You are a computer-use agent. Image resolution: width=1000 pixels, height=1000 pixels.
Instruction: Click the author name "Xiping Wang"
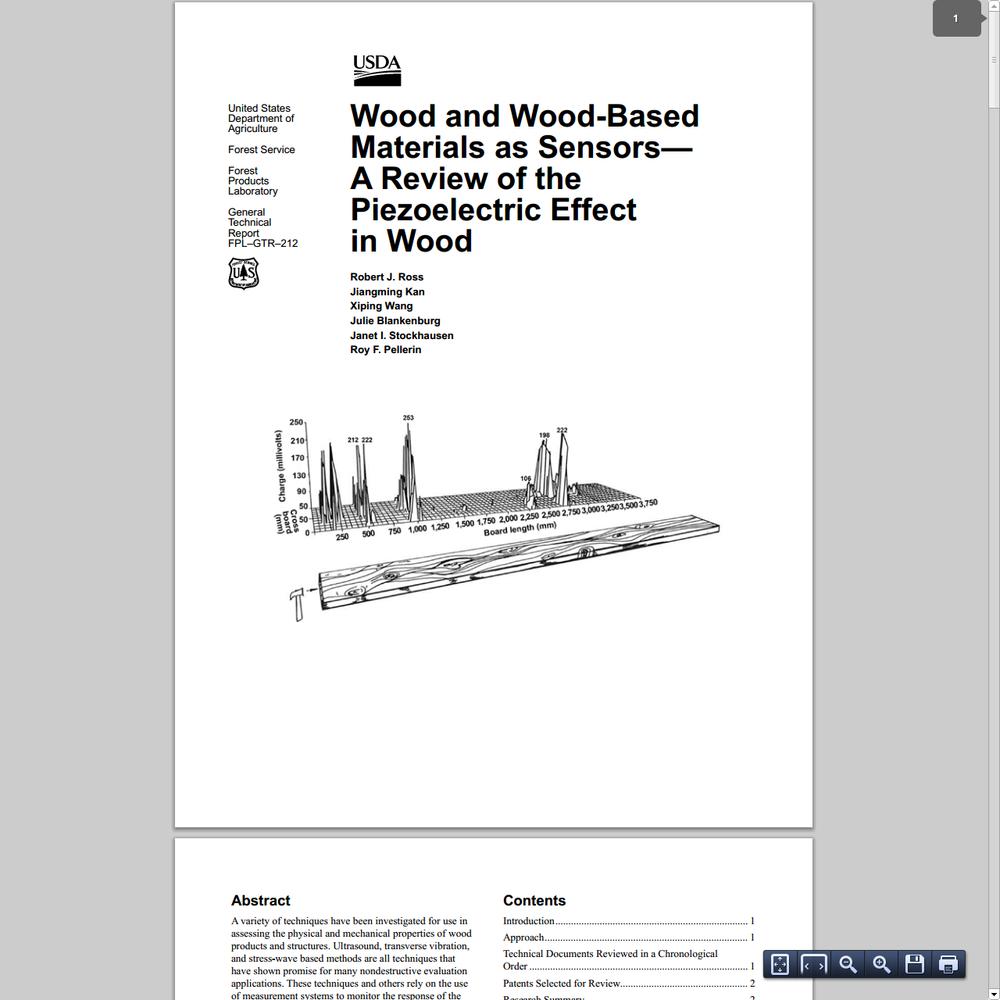[x=381, y=306]
